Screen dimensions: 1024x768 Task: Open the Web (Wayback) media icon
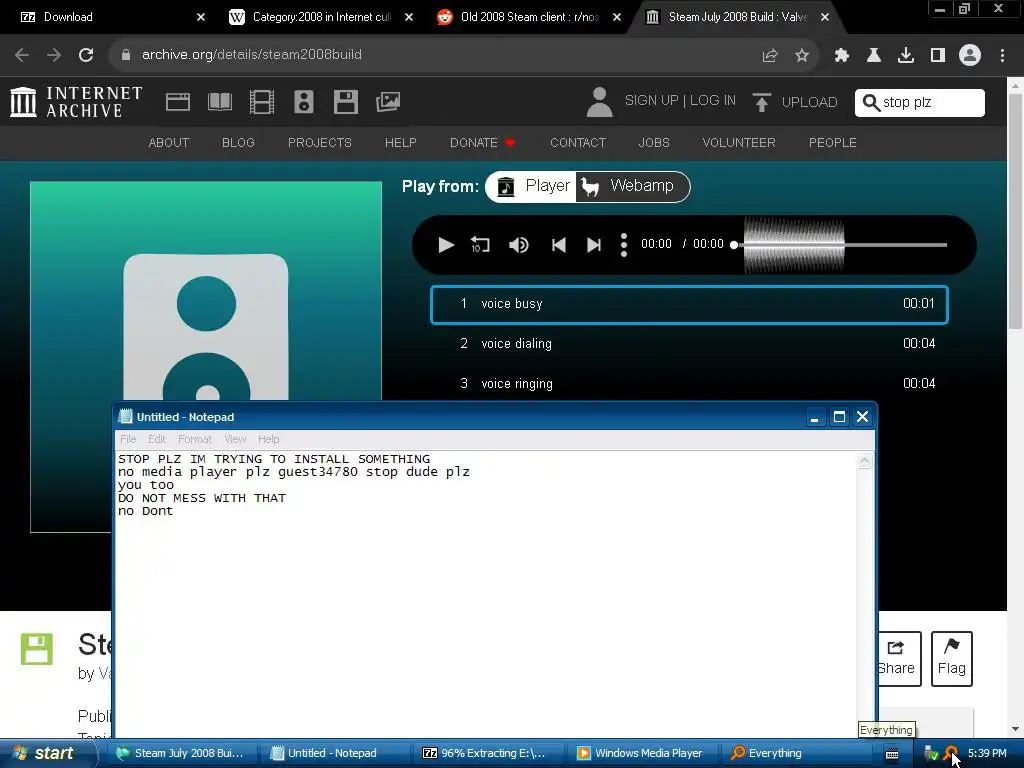(178, 102)
